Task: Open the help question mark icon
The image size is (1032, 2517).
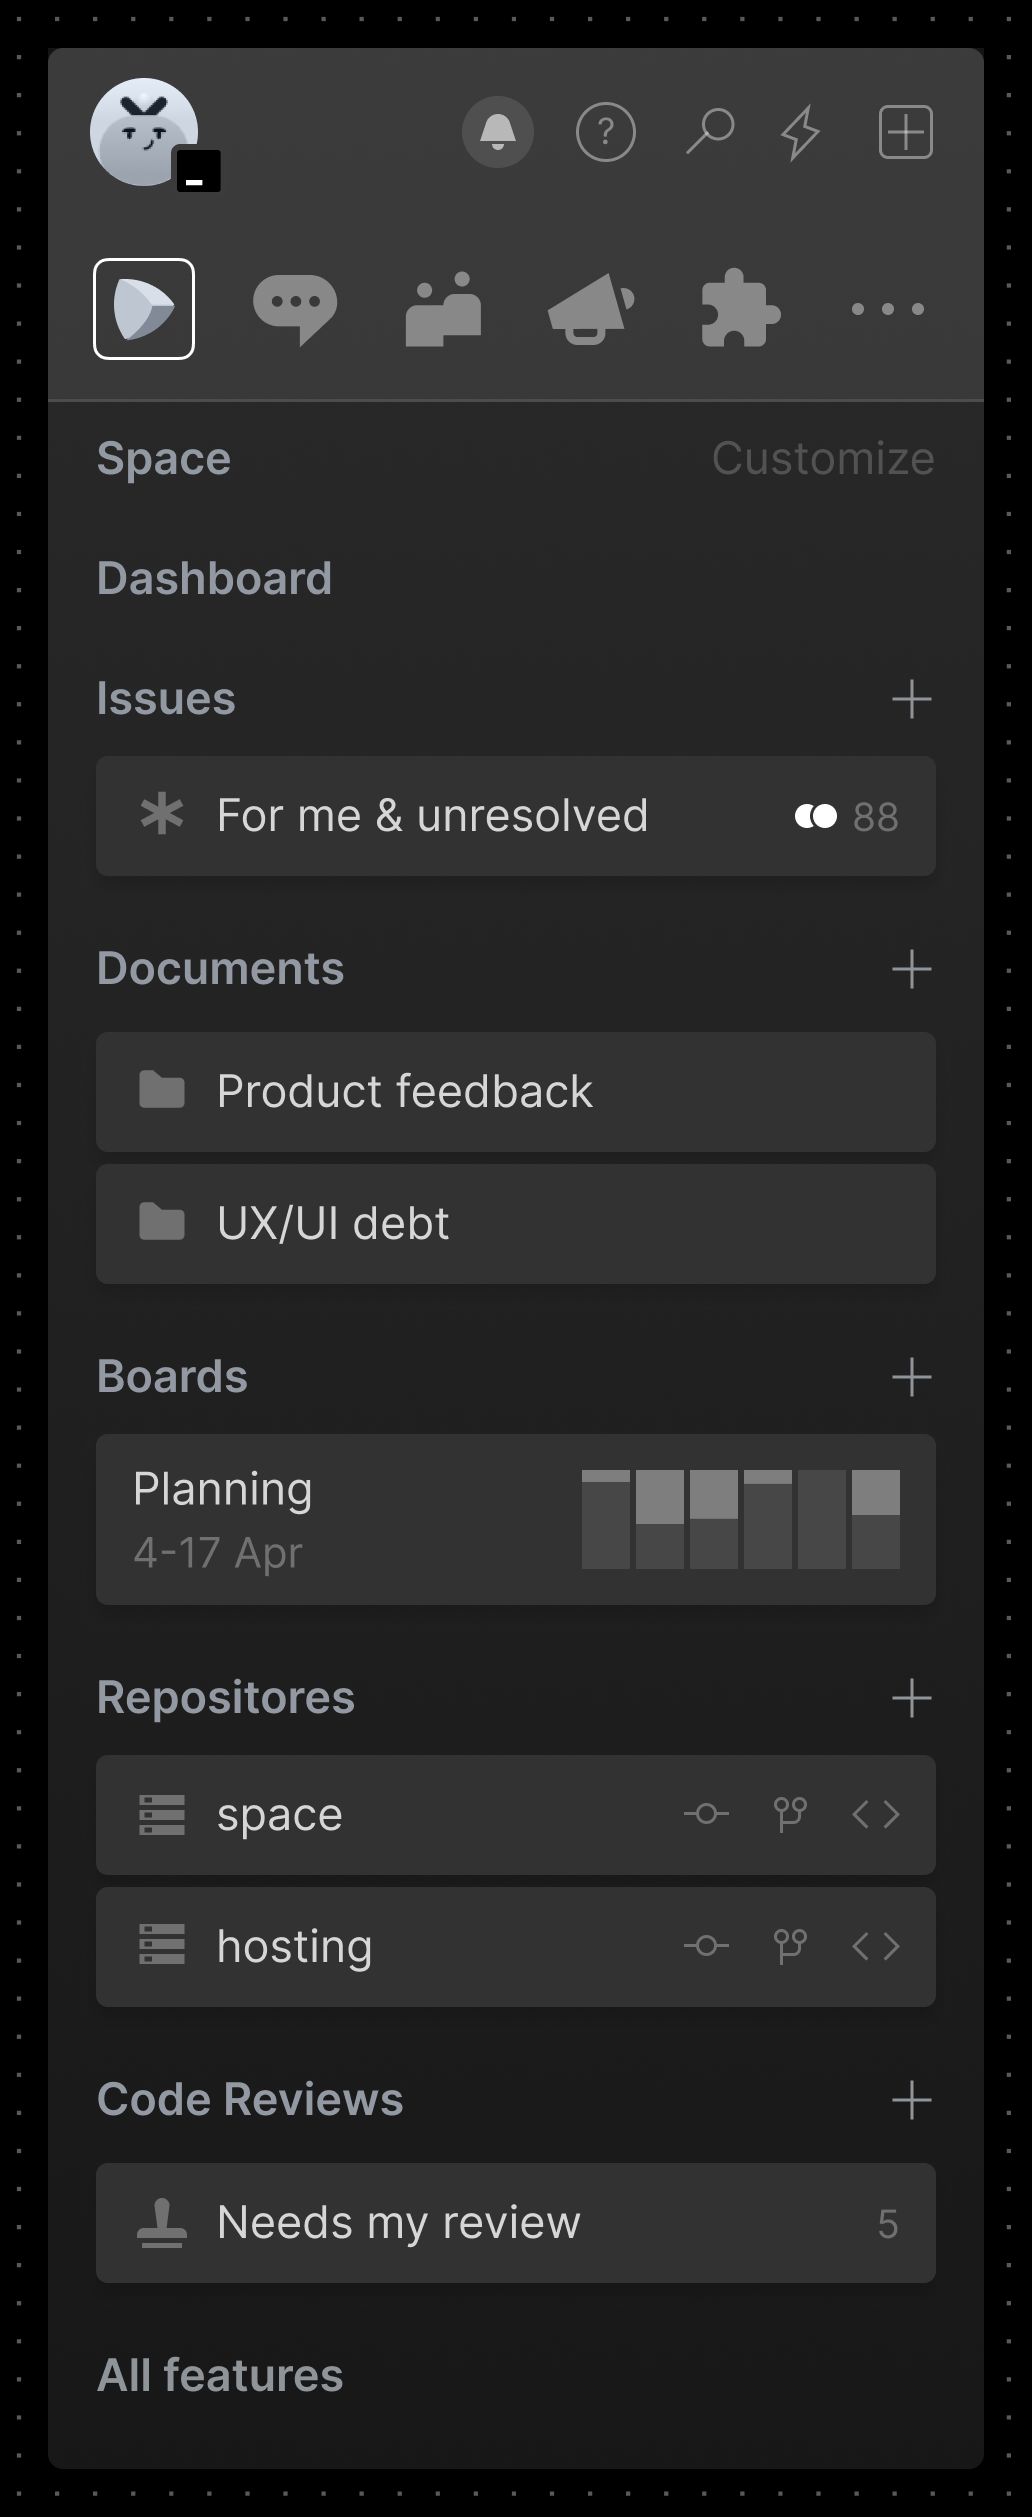Action: click(x=605, y=132)
